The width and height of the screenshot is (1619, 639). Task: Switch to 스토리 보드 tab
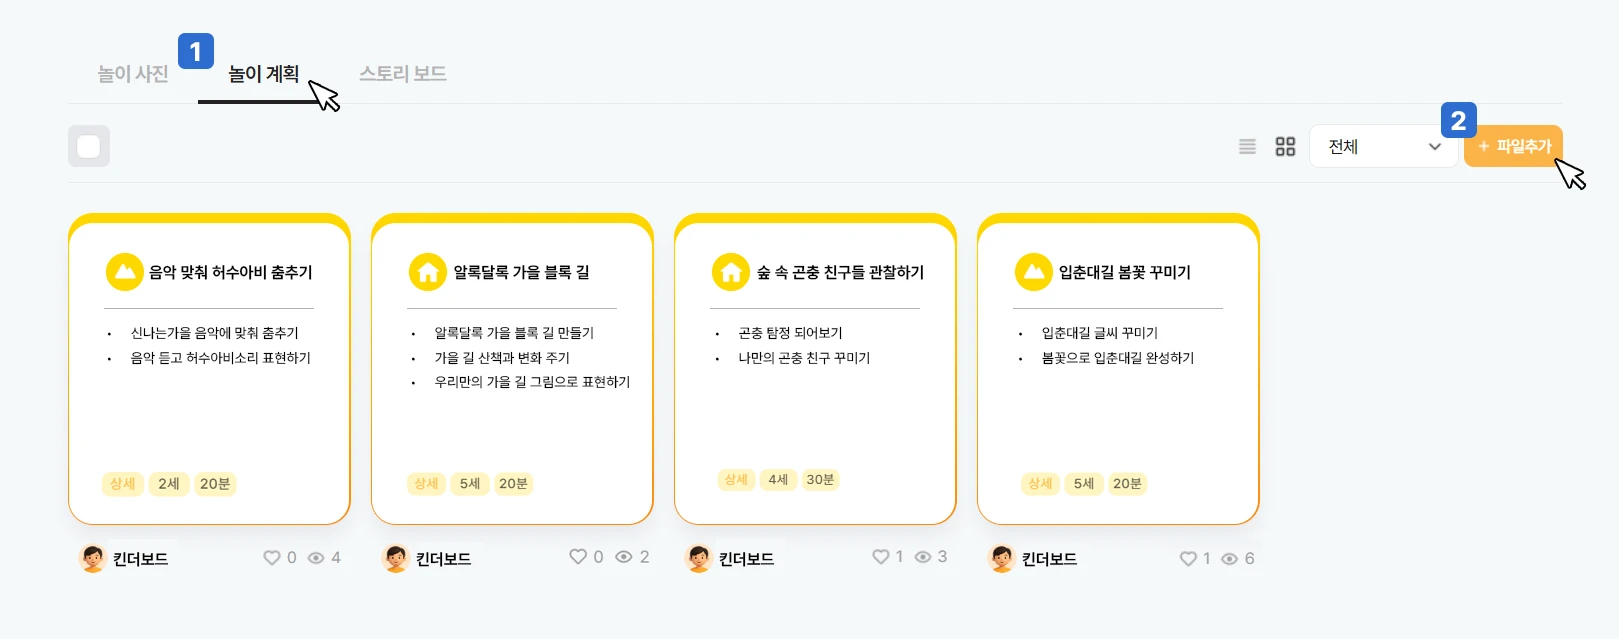tap(403, 74)
